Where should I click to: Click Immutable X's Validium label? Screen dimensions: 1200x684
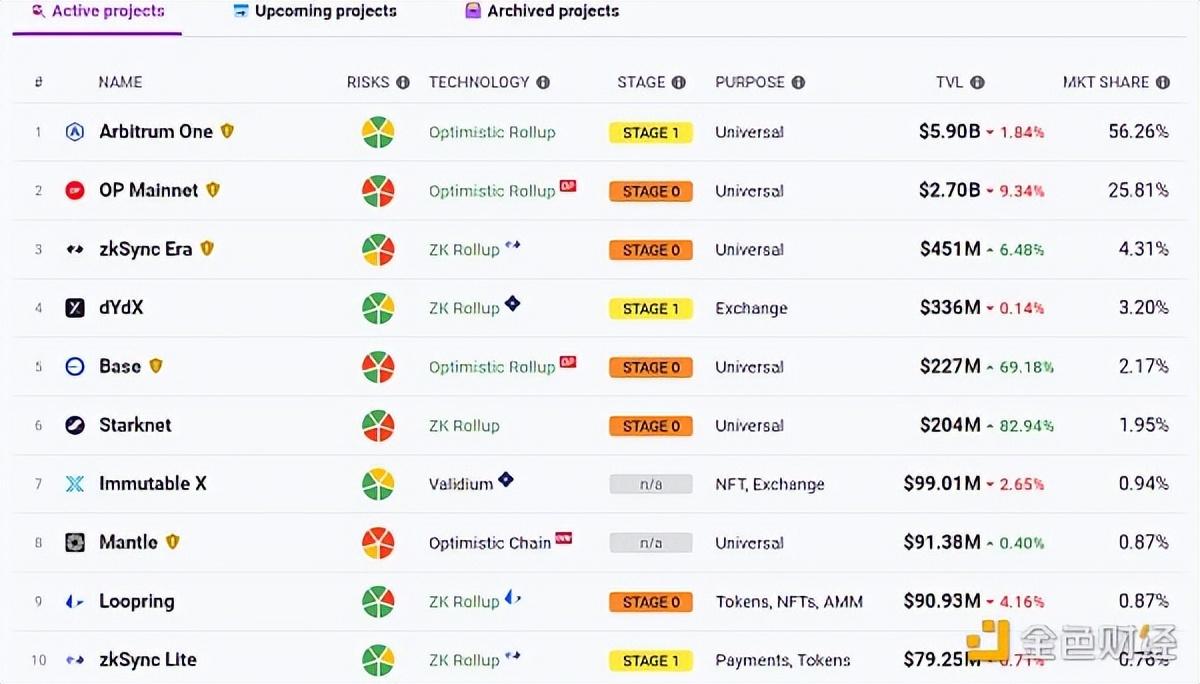tap(461, 484)
